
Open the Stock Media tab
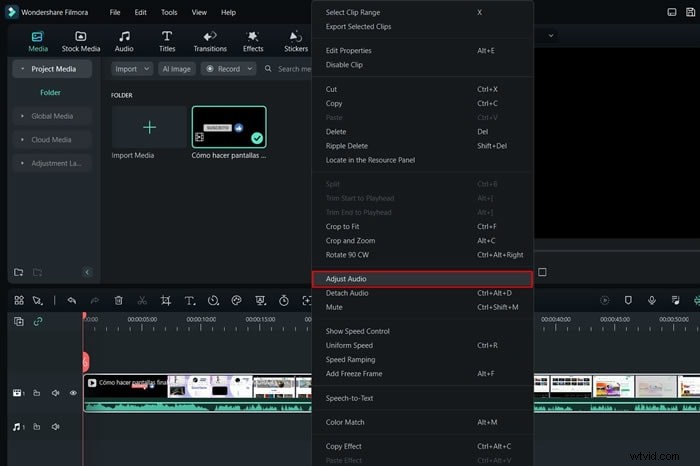[x=81, y=42]
